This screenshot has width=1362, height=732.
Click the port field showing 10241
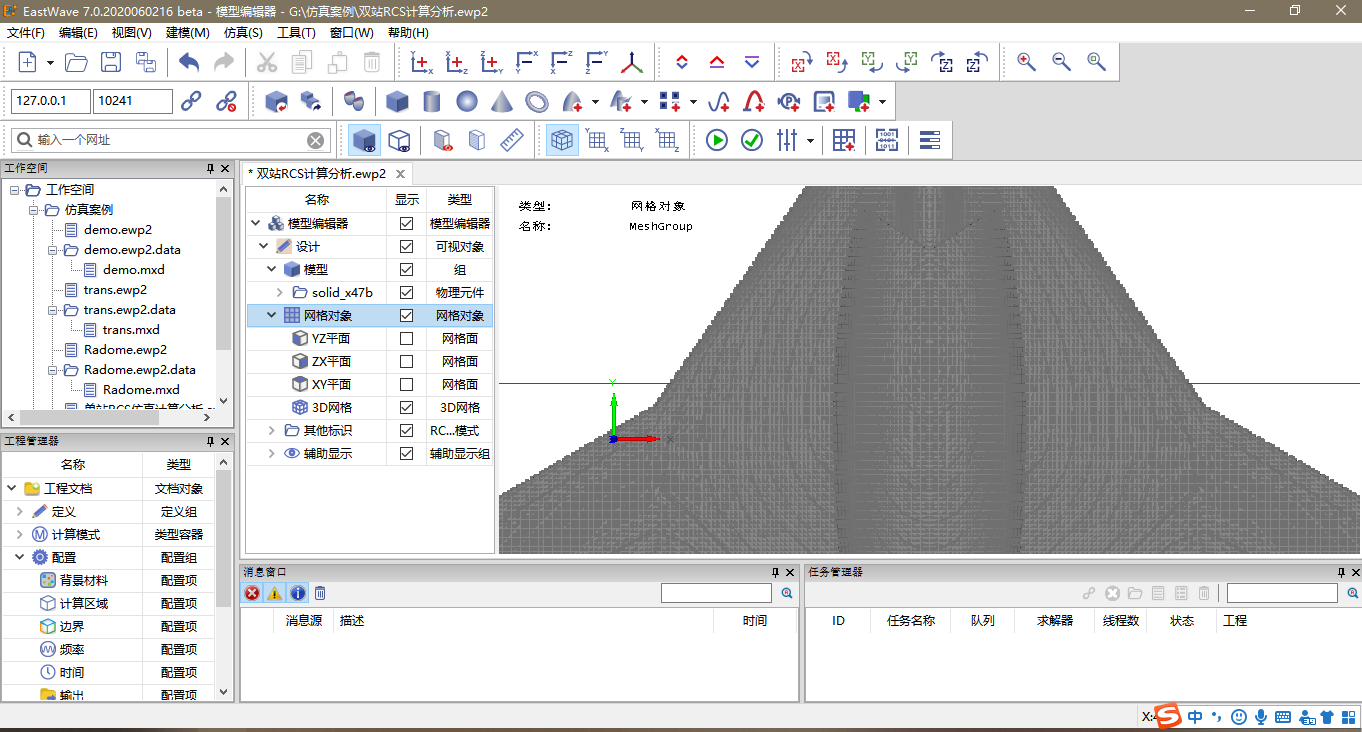click(x=133, y=101)
